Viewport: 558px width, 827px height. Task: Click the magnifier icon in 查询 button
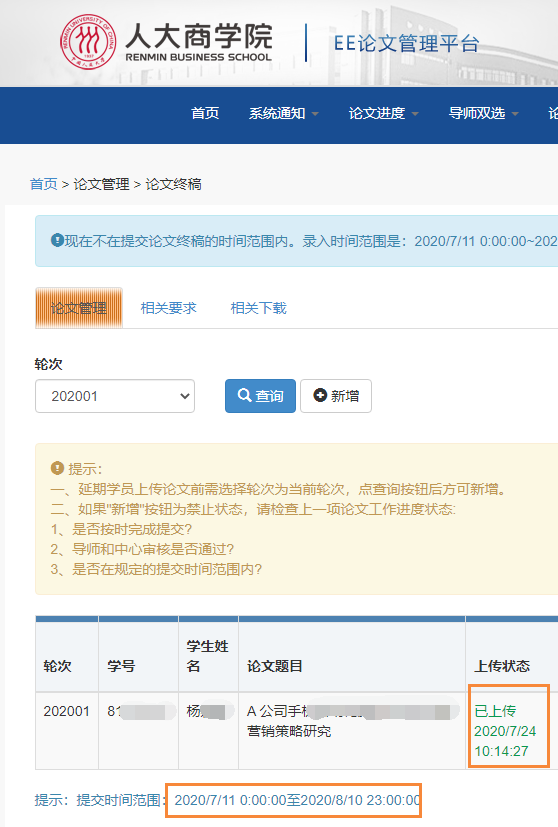click(x=244, y=395)
